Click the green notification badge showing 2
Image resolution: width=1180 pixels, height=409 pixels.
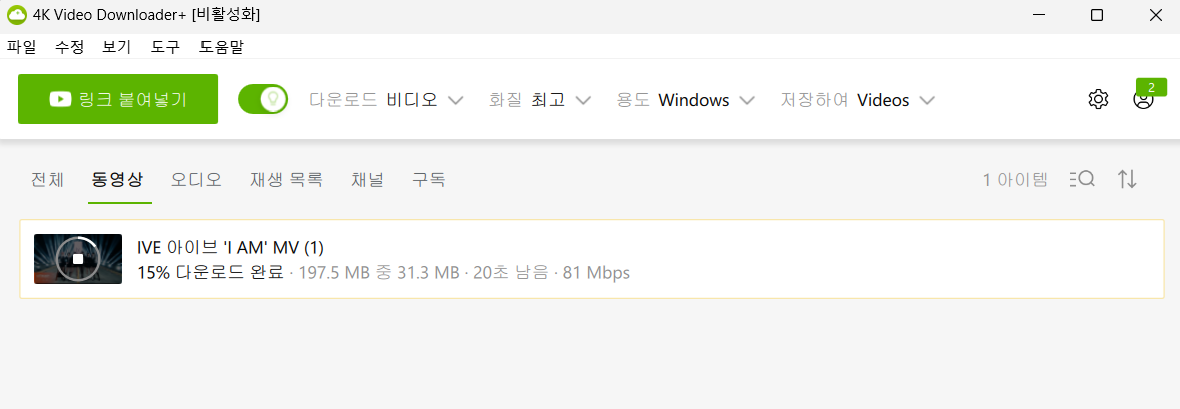pos(1151,87)
